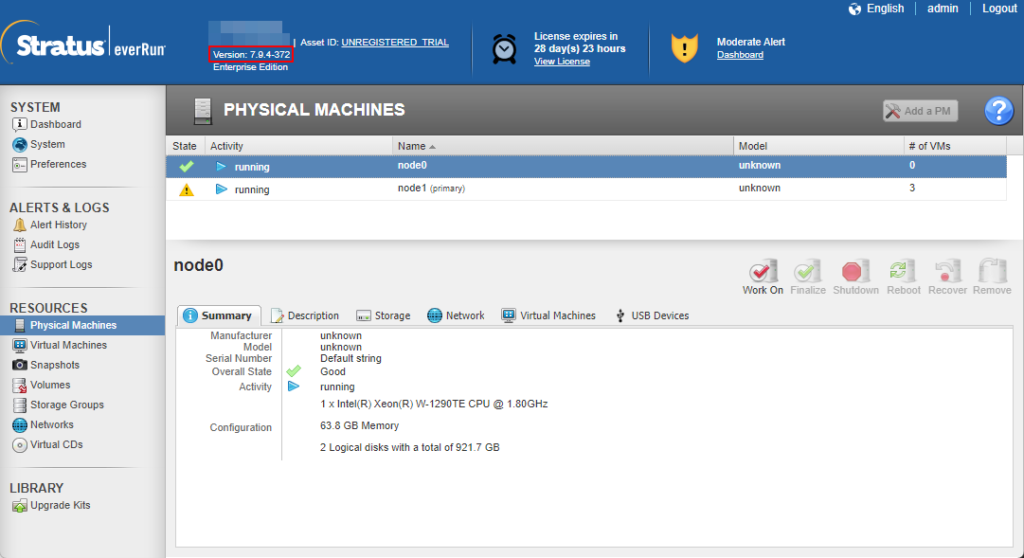The height and width of the screenshot is (558, 1024).
Task: Click the Remove icon
Action: [x=992, y=271]
